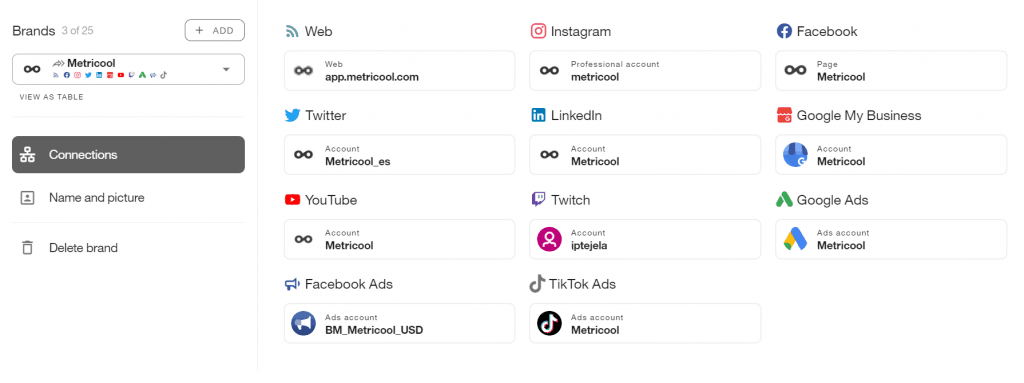This screenshot has width=1024, height=383.
Task: Click the Google Ads logo icon
Action: pyautogui.click(x=784, y=200)
